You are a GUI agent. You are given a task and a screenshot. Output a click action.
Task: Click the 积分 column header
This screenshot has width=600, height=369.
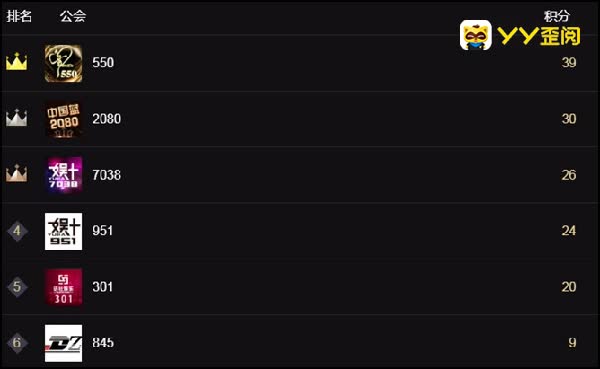coord(557,16)
